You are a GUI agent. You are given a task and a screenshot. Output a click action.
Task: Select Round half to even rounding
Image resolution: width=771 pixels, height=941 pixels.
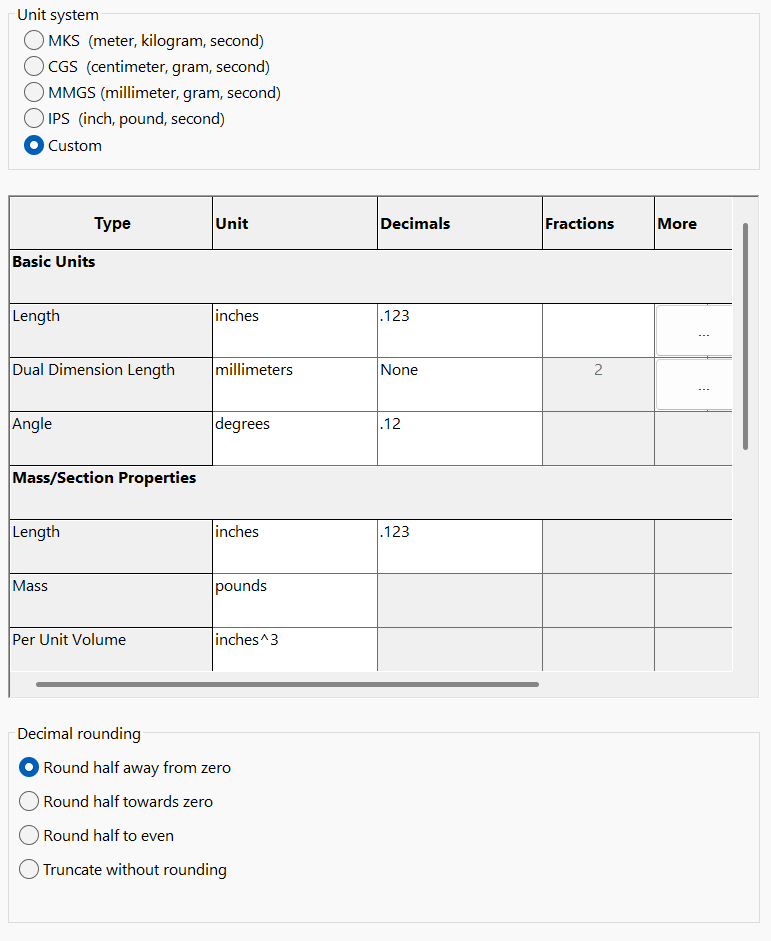pyautogui.click(x=30, y=836)
